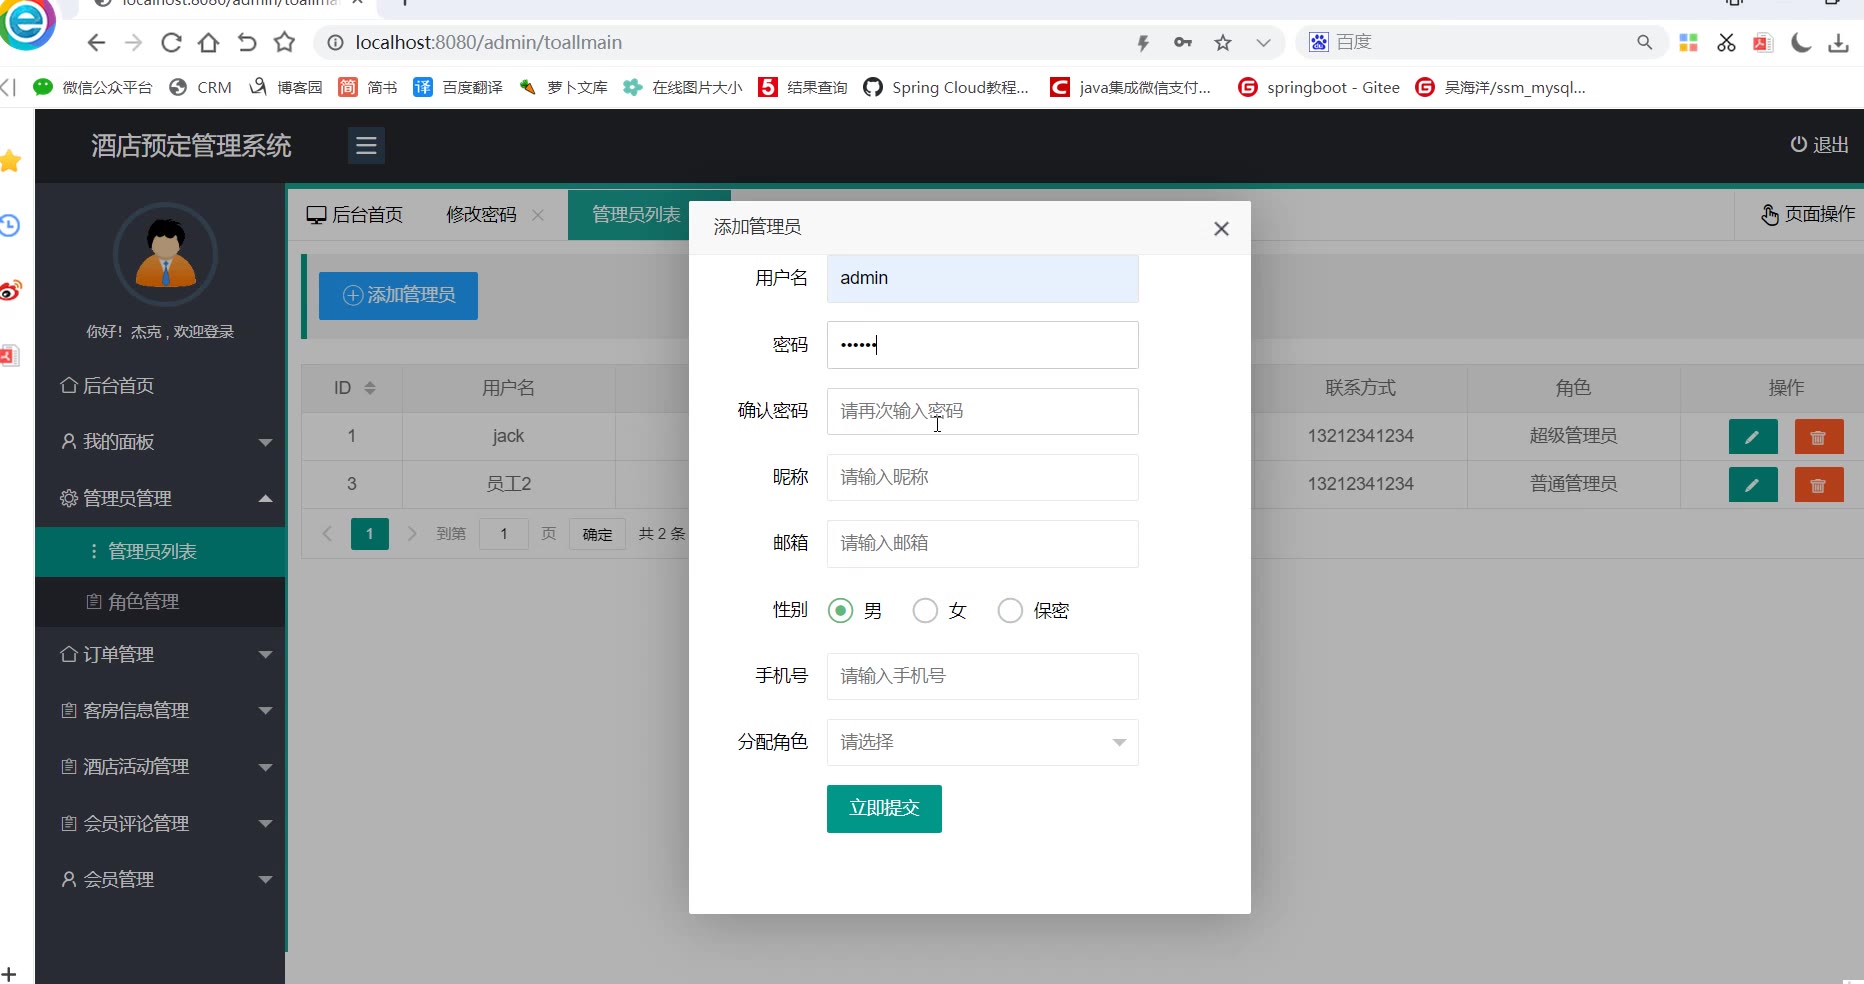Click the 立即提交 submit button
The image size is (1864, 984).
(x=884, y=809)
